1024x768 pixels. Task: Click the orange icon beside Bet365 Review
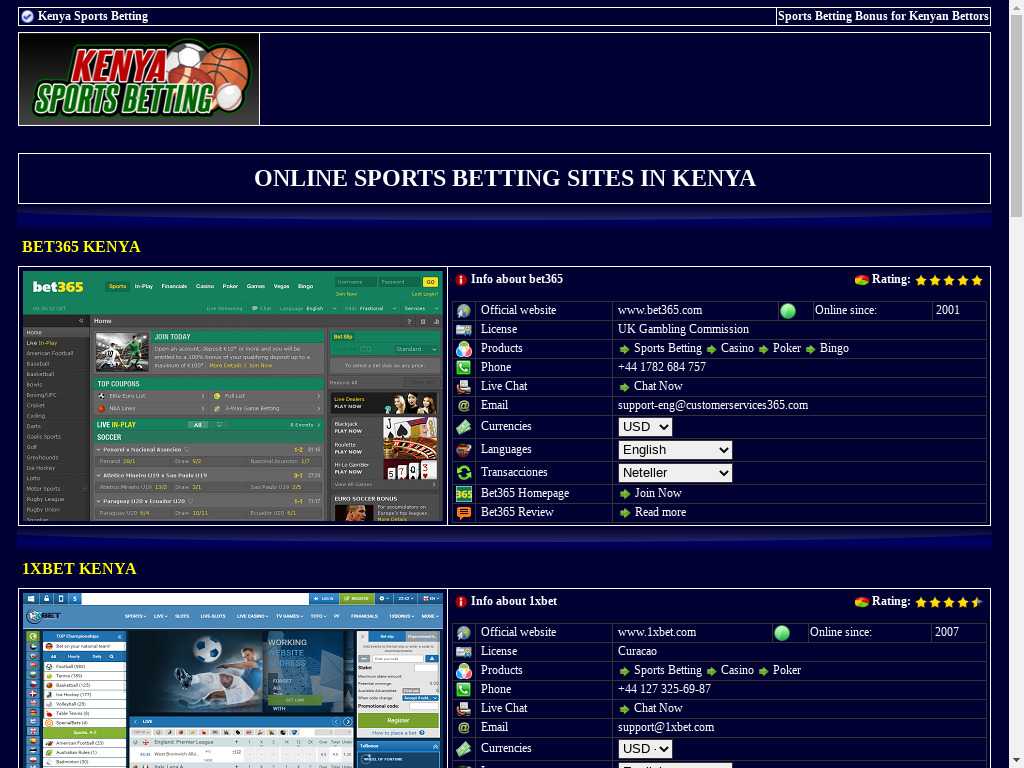pos(463,513)
